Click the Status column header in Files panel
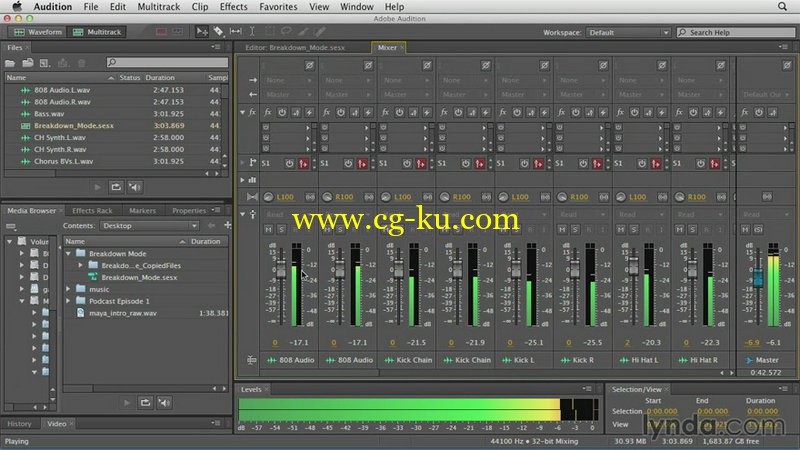Image resolution: width=800 pixels, height=450 pixels. (130, 78)
